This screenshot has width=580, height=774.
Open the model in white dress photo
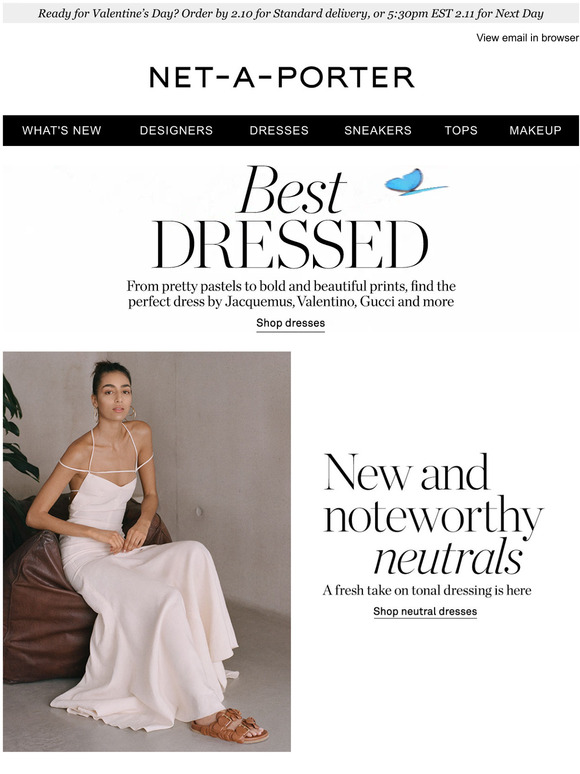point(147,551)
